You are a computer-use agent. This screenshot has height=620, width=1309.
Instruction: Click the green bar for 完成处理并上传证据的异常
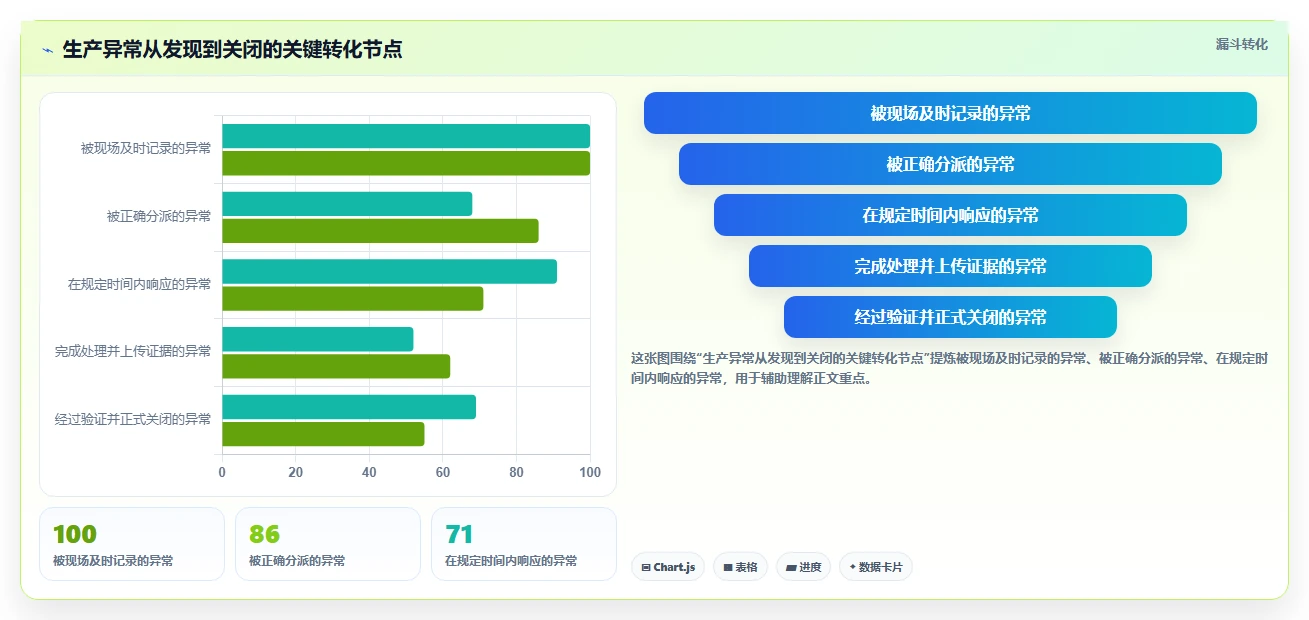(x=336, y=366)
